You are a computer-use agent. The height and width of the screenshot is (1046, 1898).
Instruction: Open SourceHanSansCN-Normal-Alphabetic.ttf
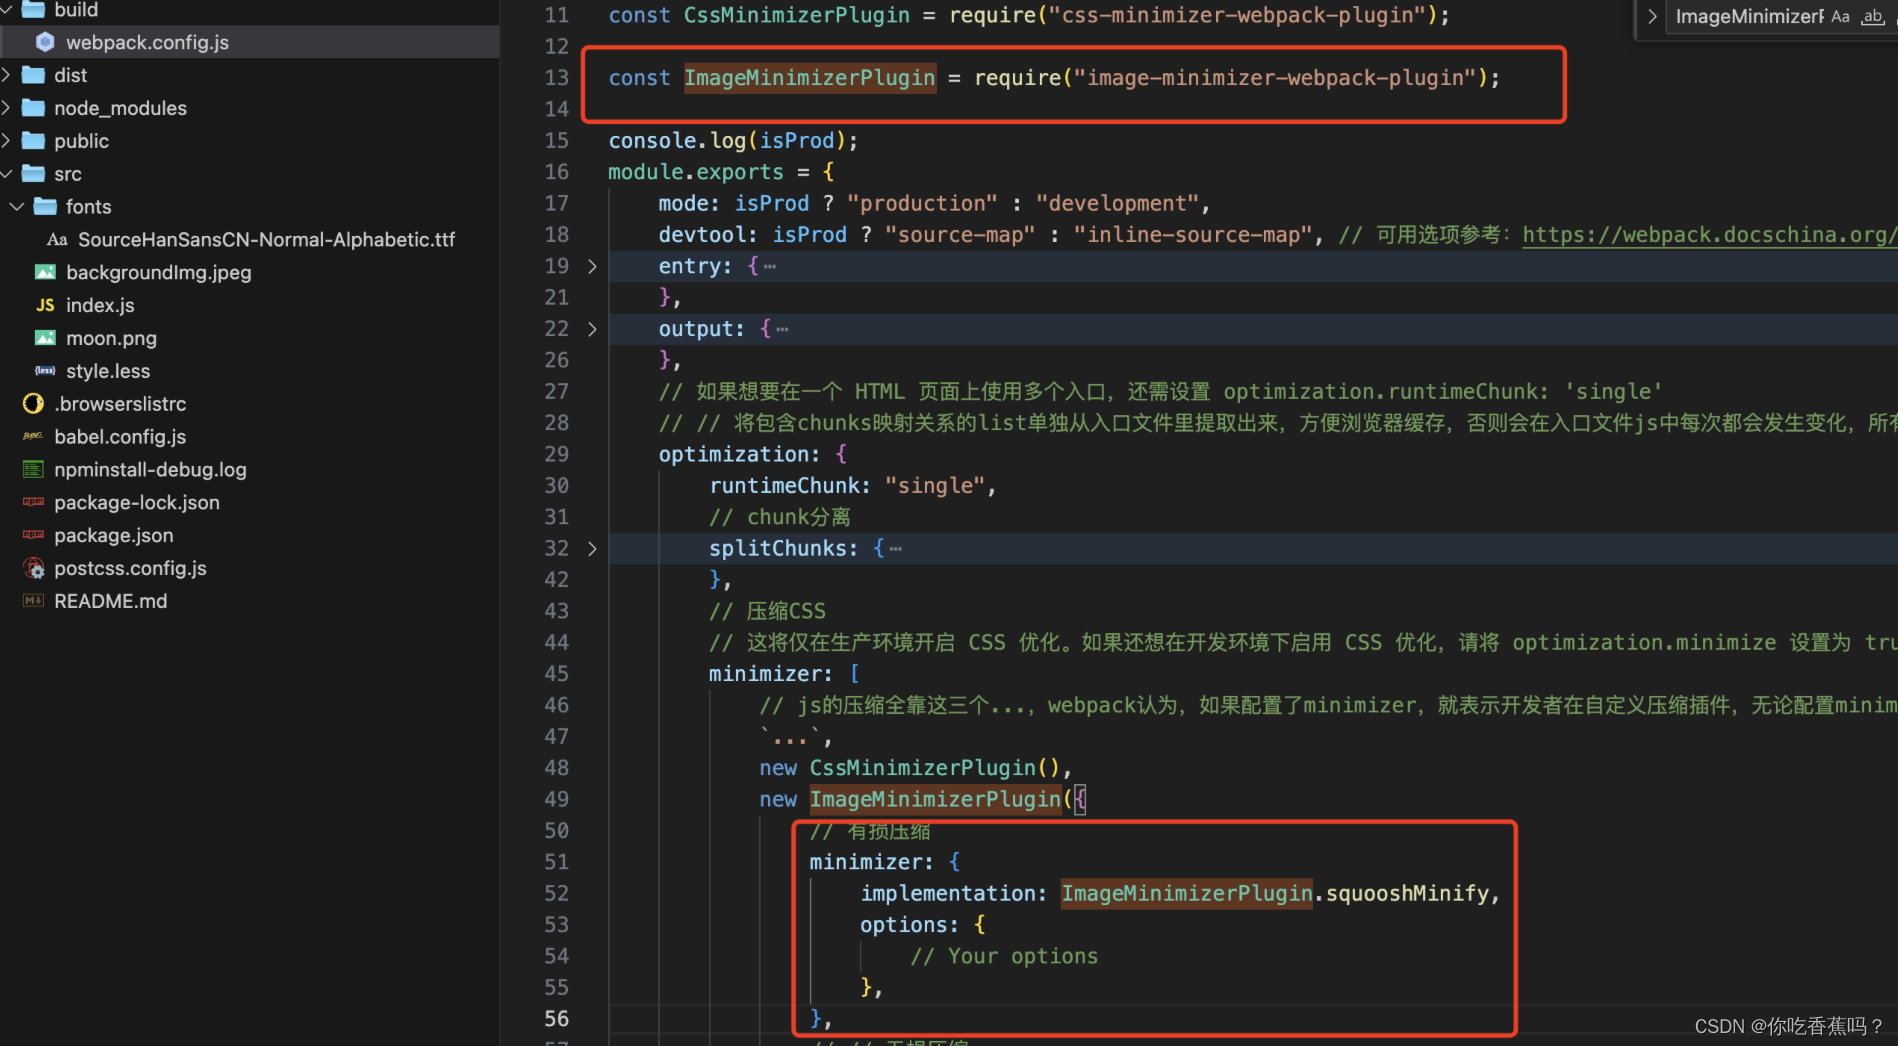click(266, 240)
